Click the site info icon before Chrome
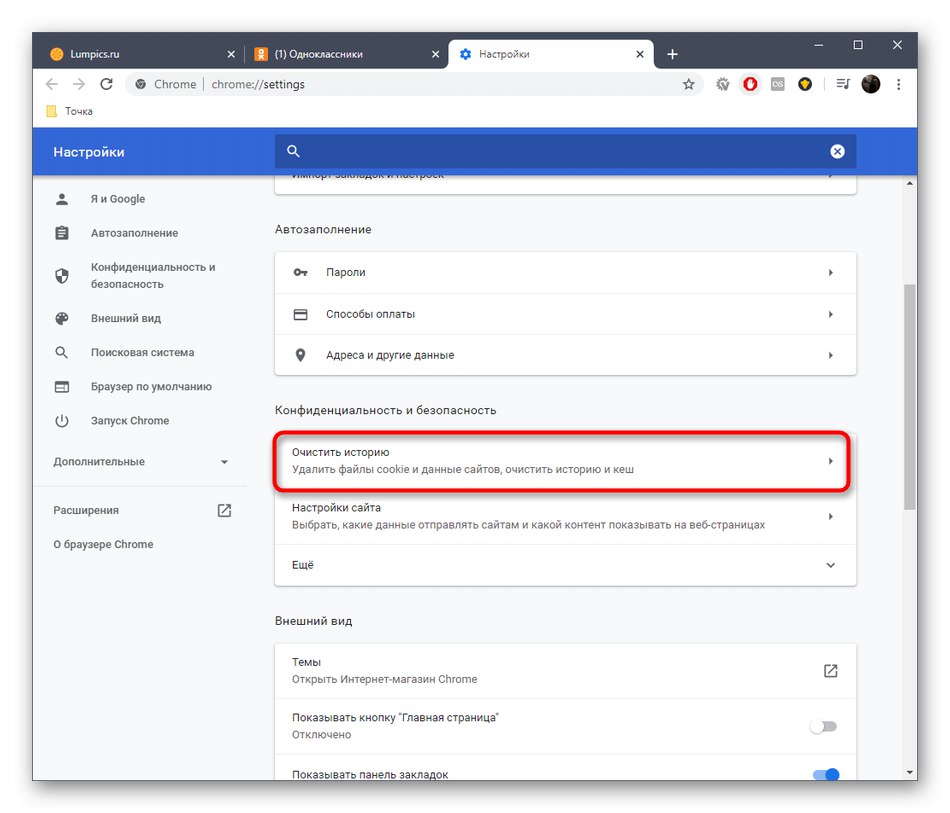950x813 pixels. click(141, 84)
